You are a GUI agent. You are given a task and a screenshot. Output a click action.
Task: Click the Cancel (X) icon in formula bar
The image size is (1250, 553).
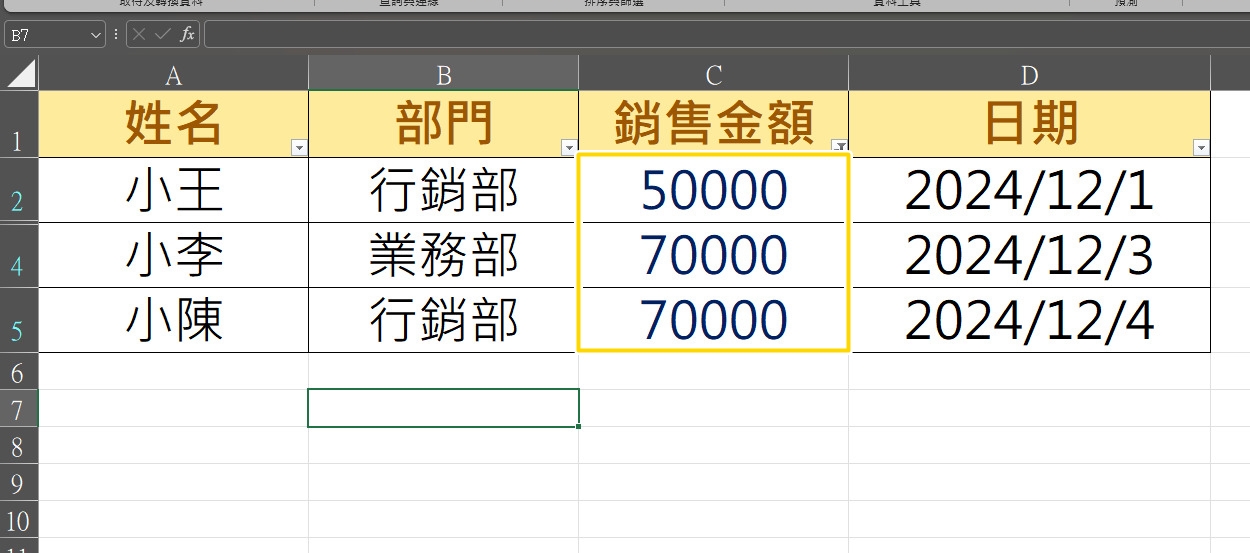pos(139,35)
